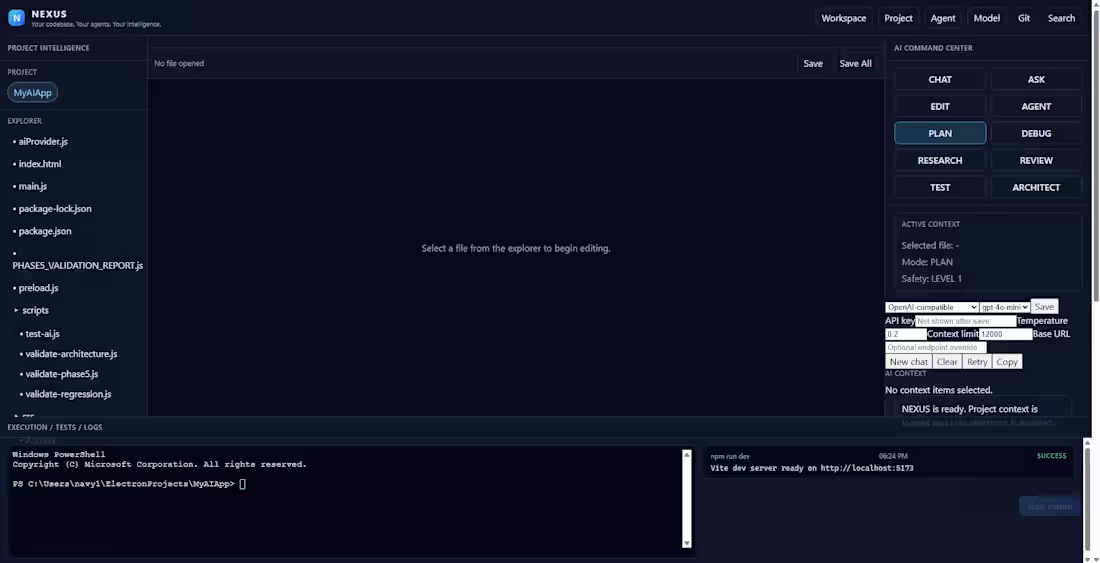
Task: Switch to TEST mode
Action: 939,187
